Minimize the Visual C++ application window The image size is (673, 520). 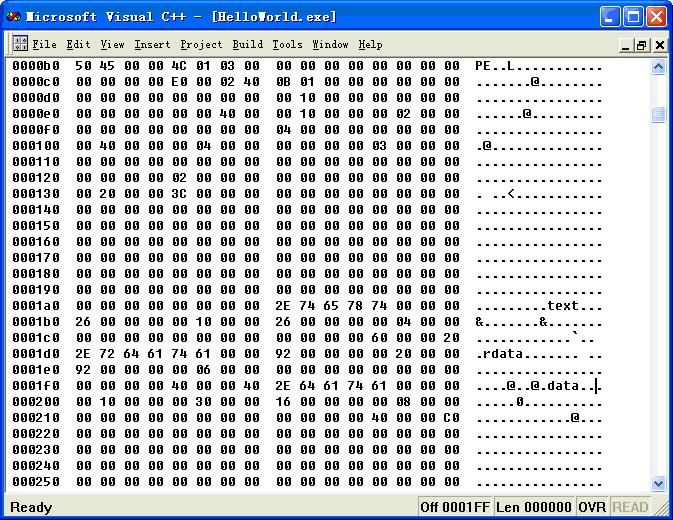[609, 17]
